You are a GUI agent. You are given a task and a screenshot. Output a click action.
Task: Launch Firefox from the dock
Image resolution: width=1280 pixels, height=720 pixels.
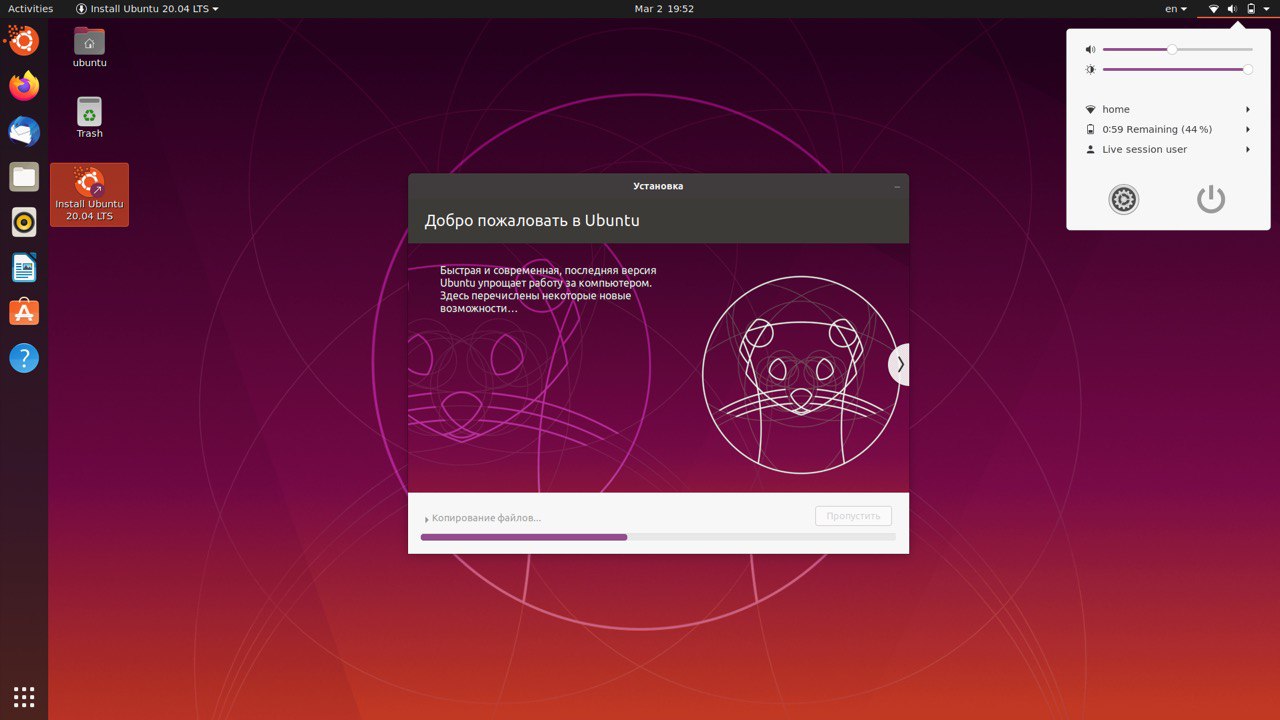tap(24, 86)
